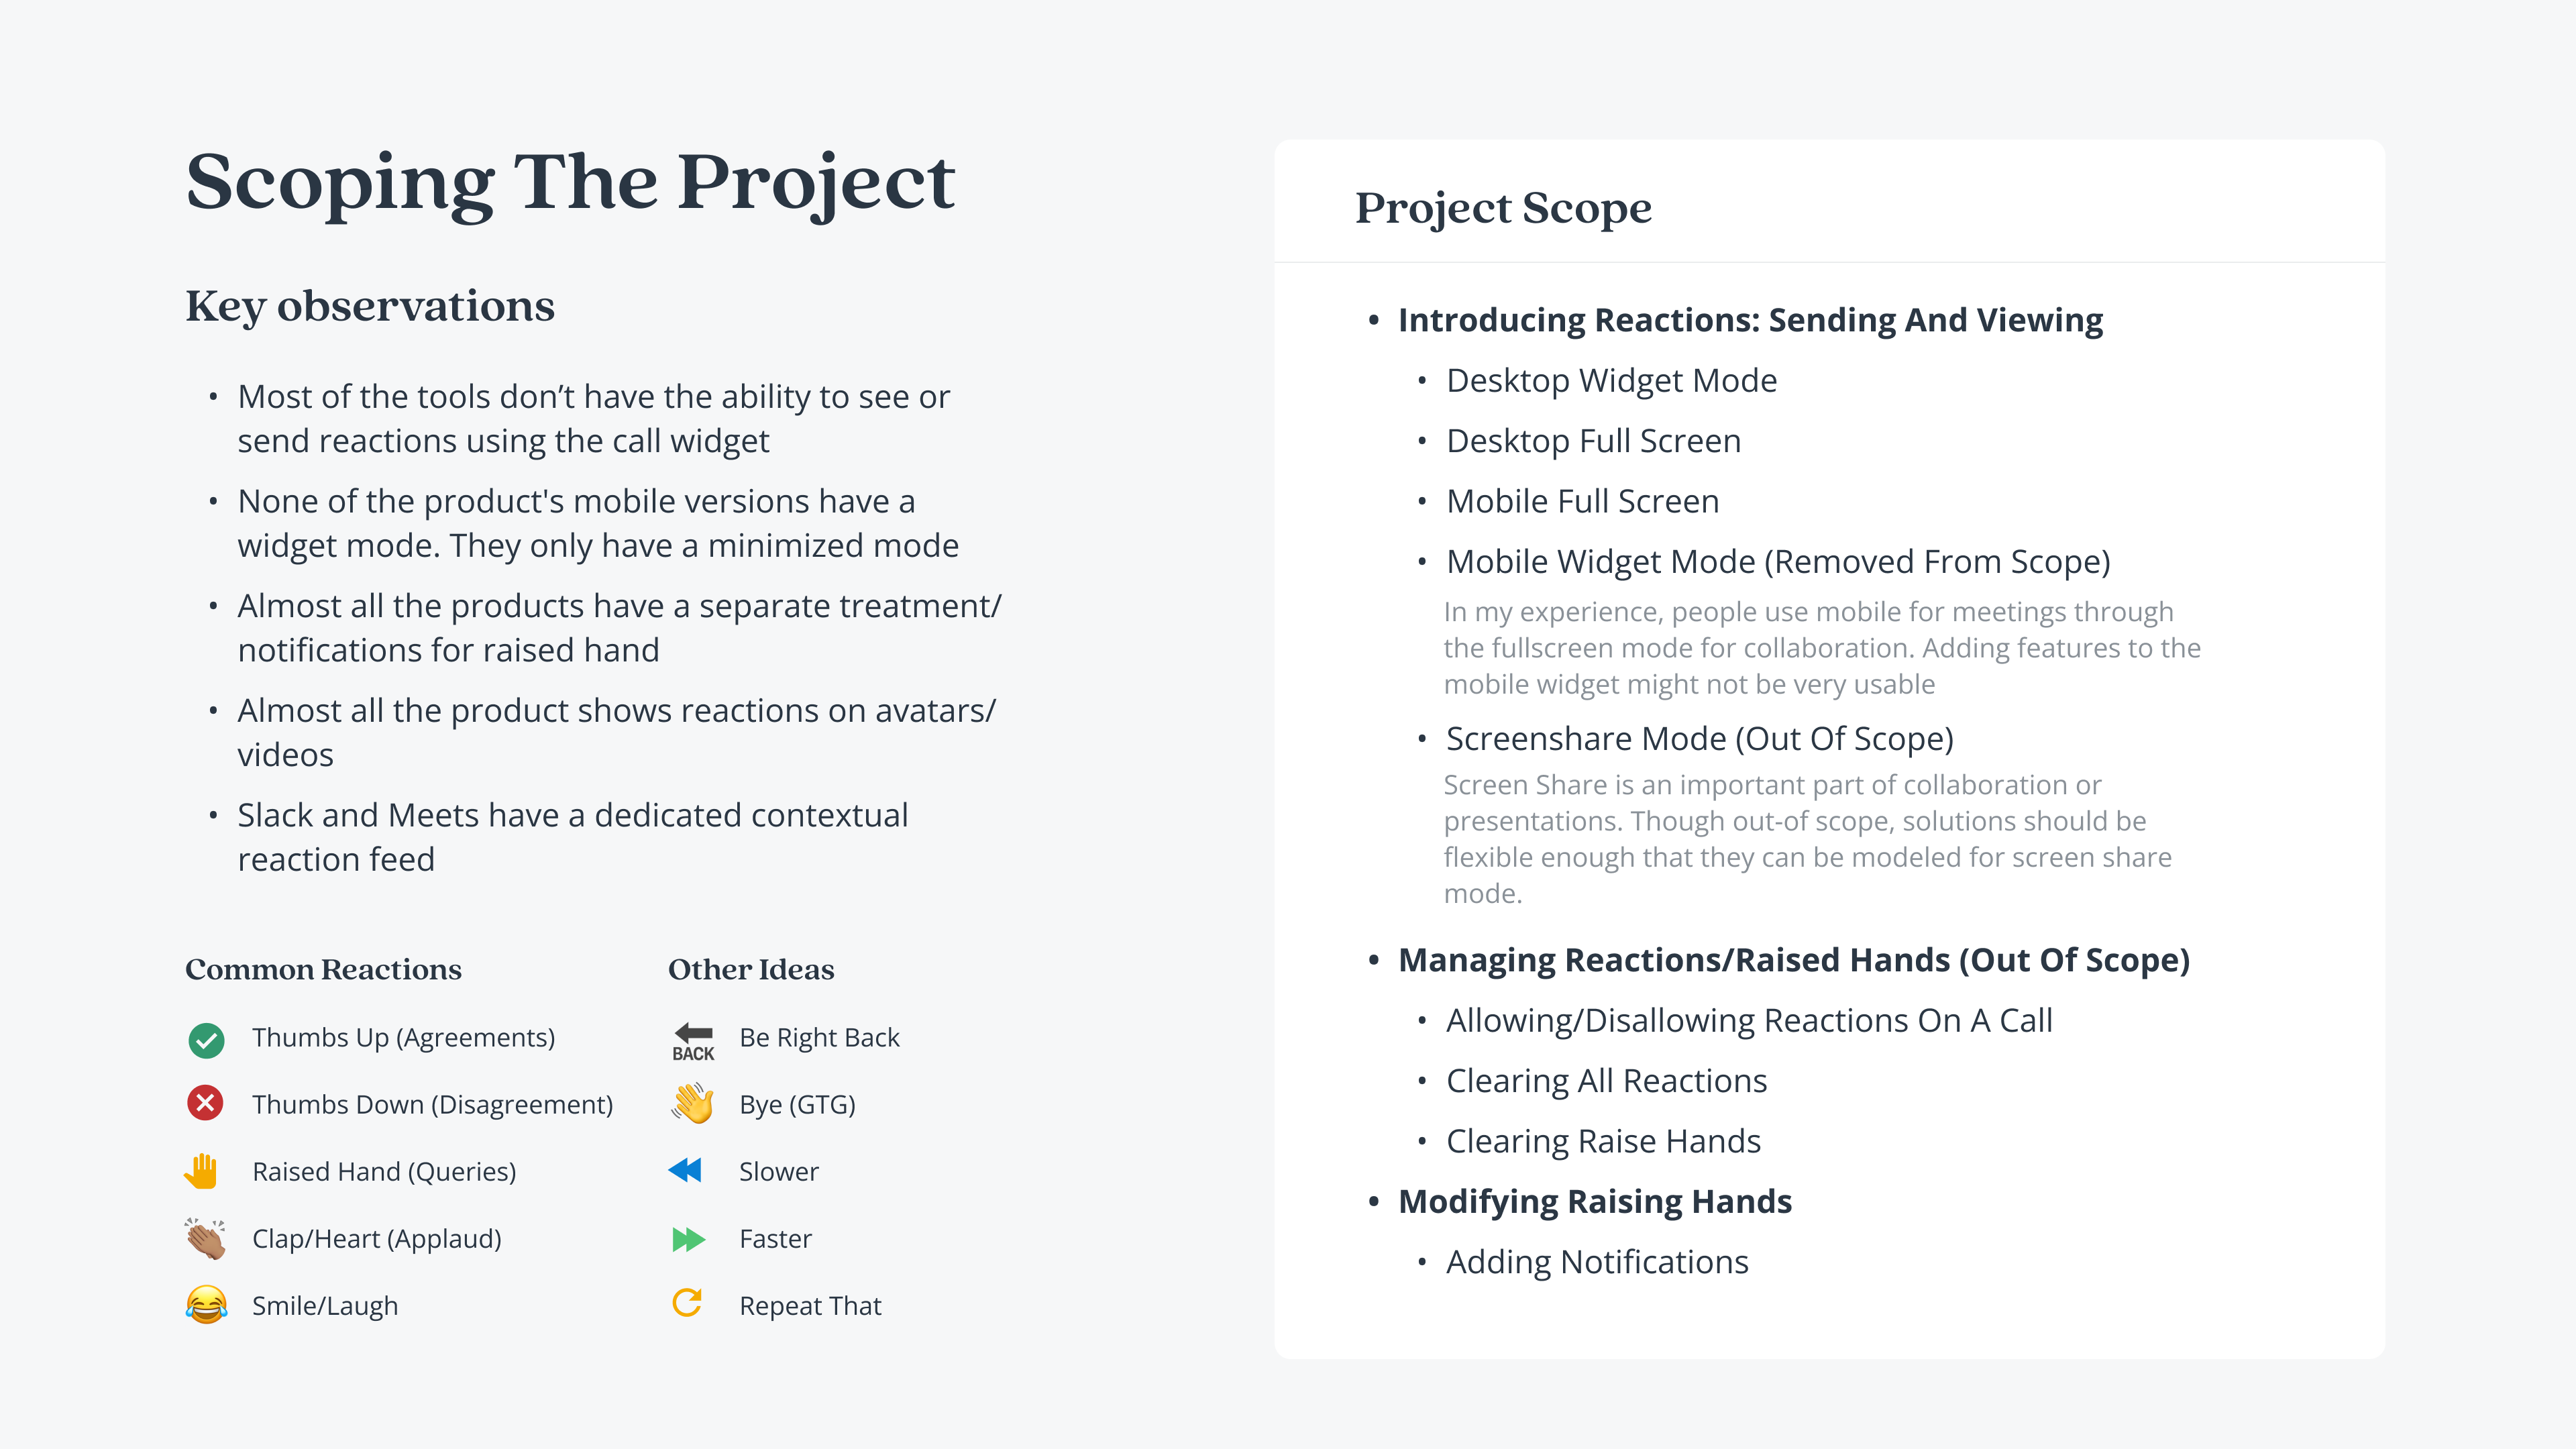Select the laughing face emoji

pos(206,1305)
